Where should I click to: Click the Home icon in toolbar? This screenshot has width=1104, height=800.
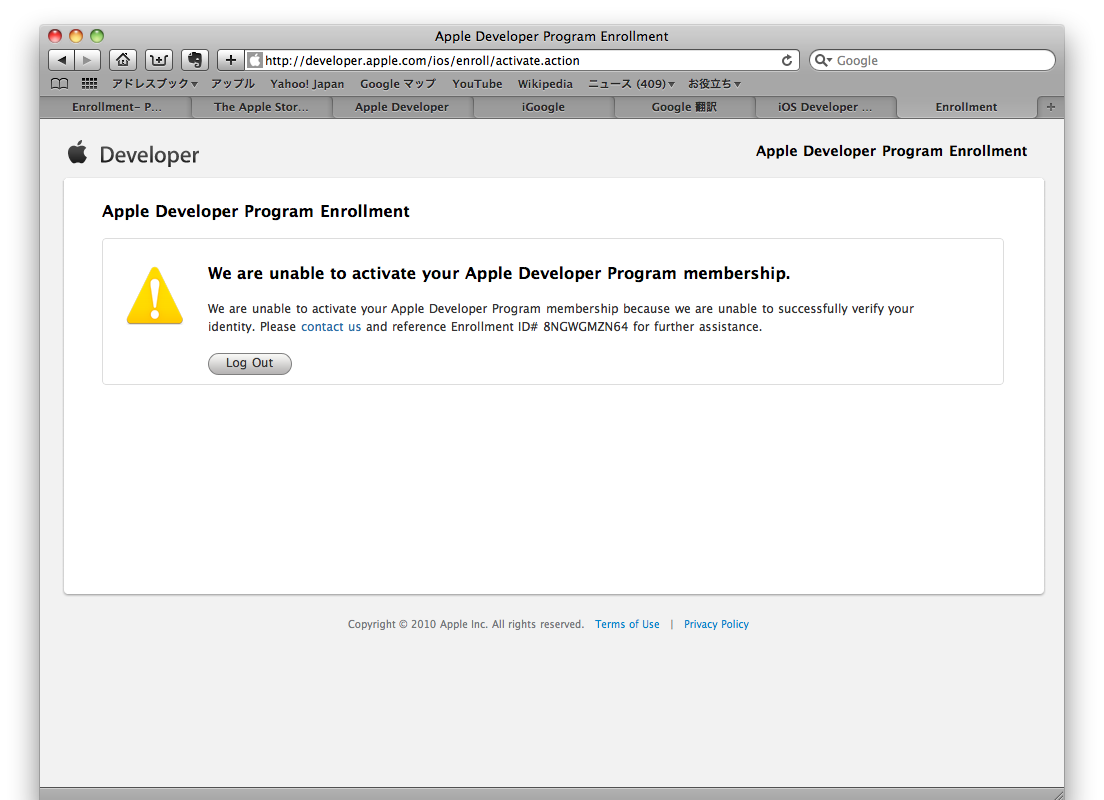click(122, 60)
